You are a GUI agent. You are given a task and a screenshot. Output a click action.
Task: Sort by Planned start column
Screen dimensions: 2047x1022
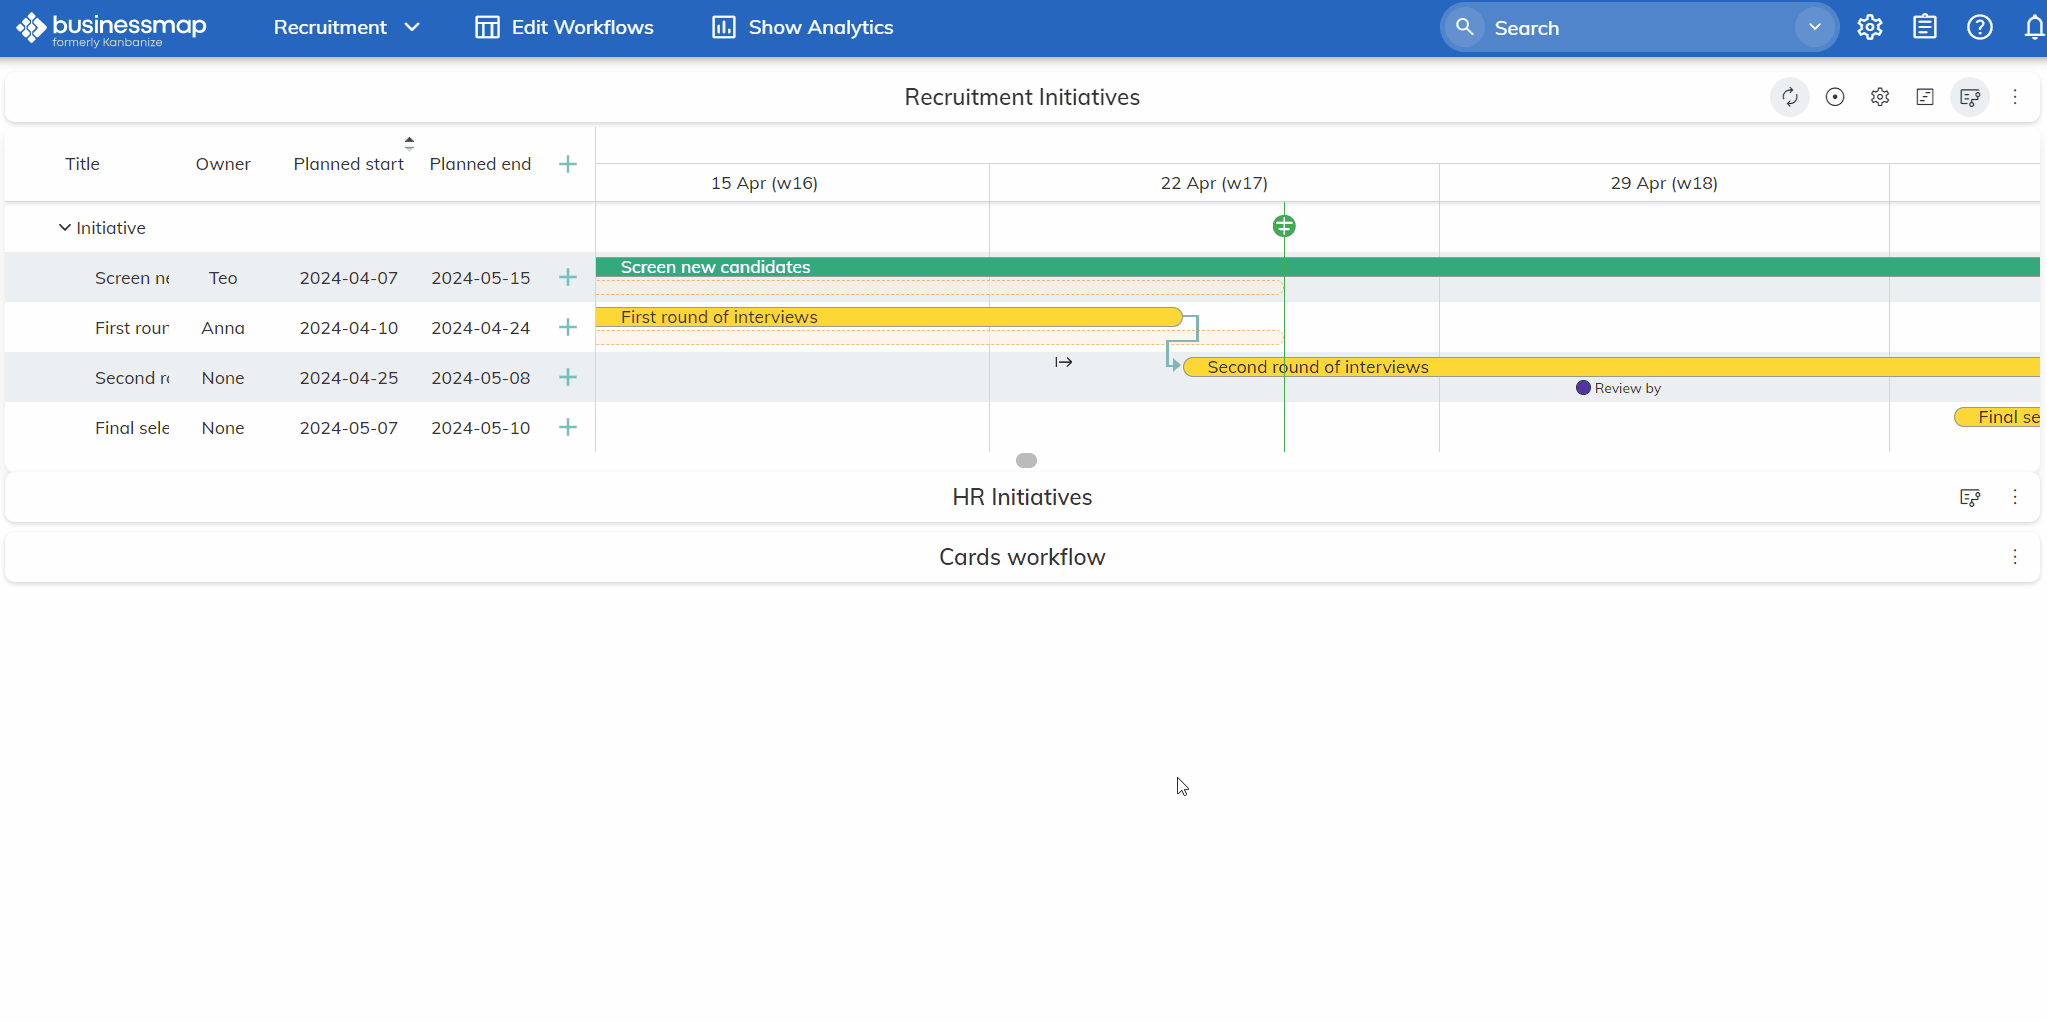tap(349, 164)
